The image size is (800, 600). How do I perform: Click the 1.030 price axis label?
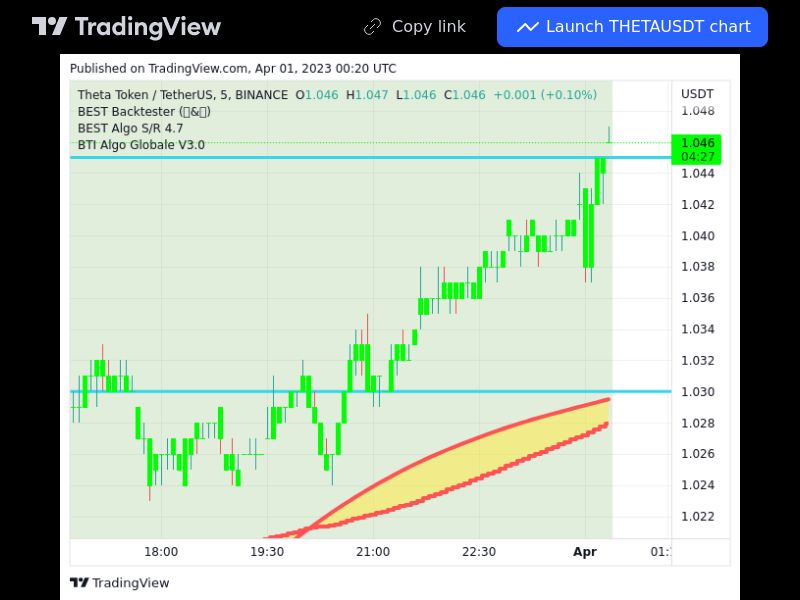coord(697,392)
